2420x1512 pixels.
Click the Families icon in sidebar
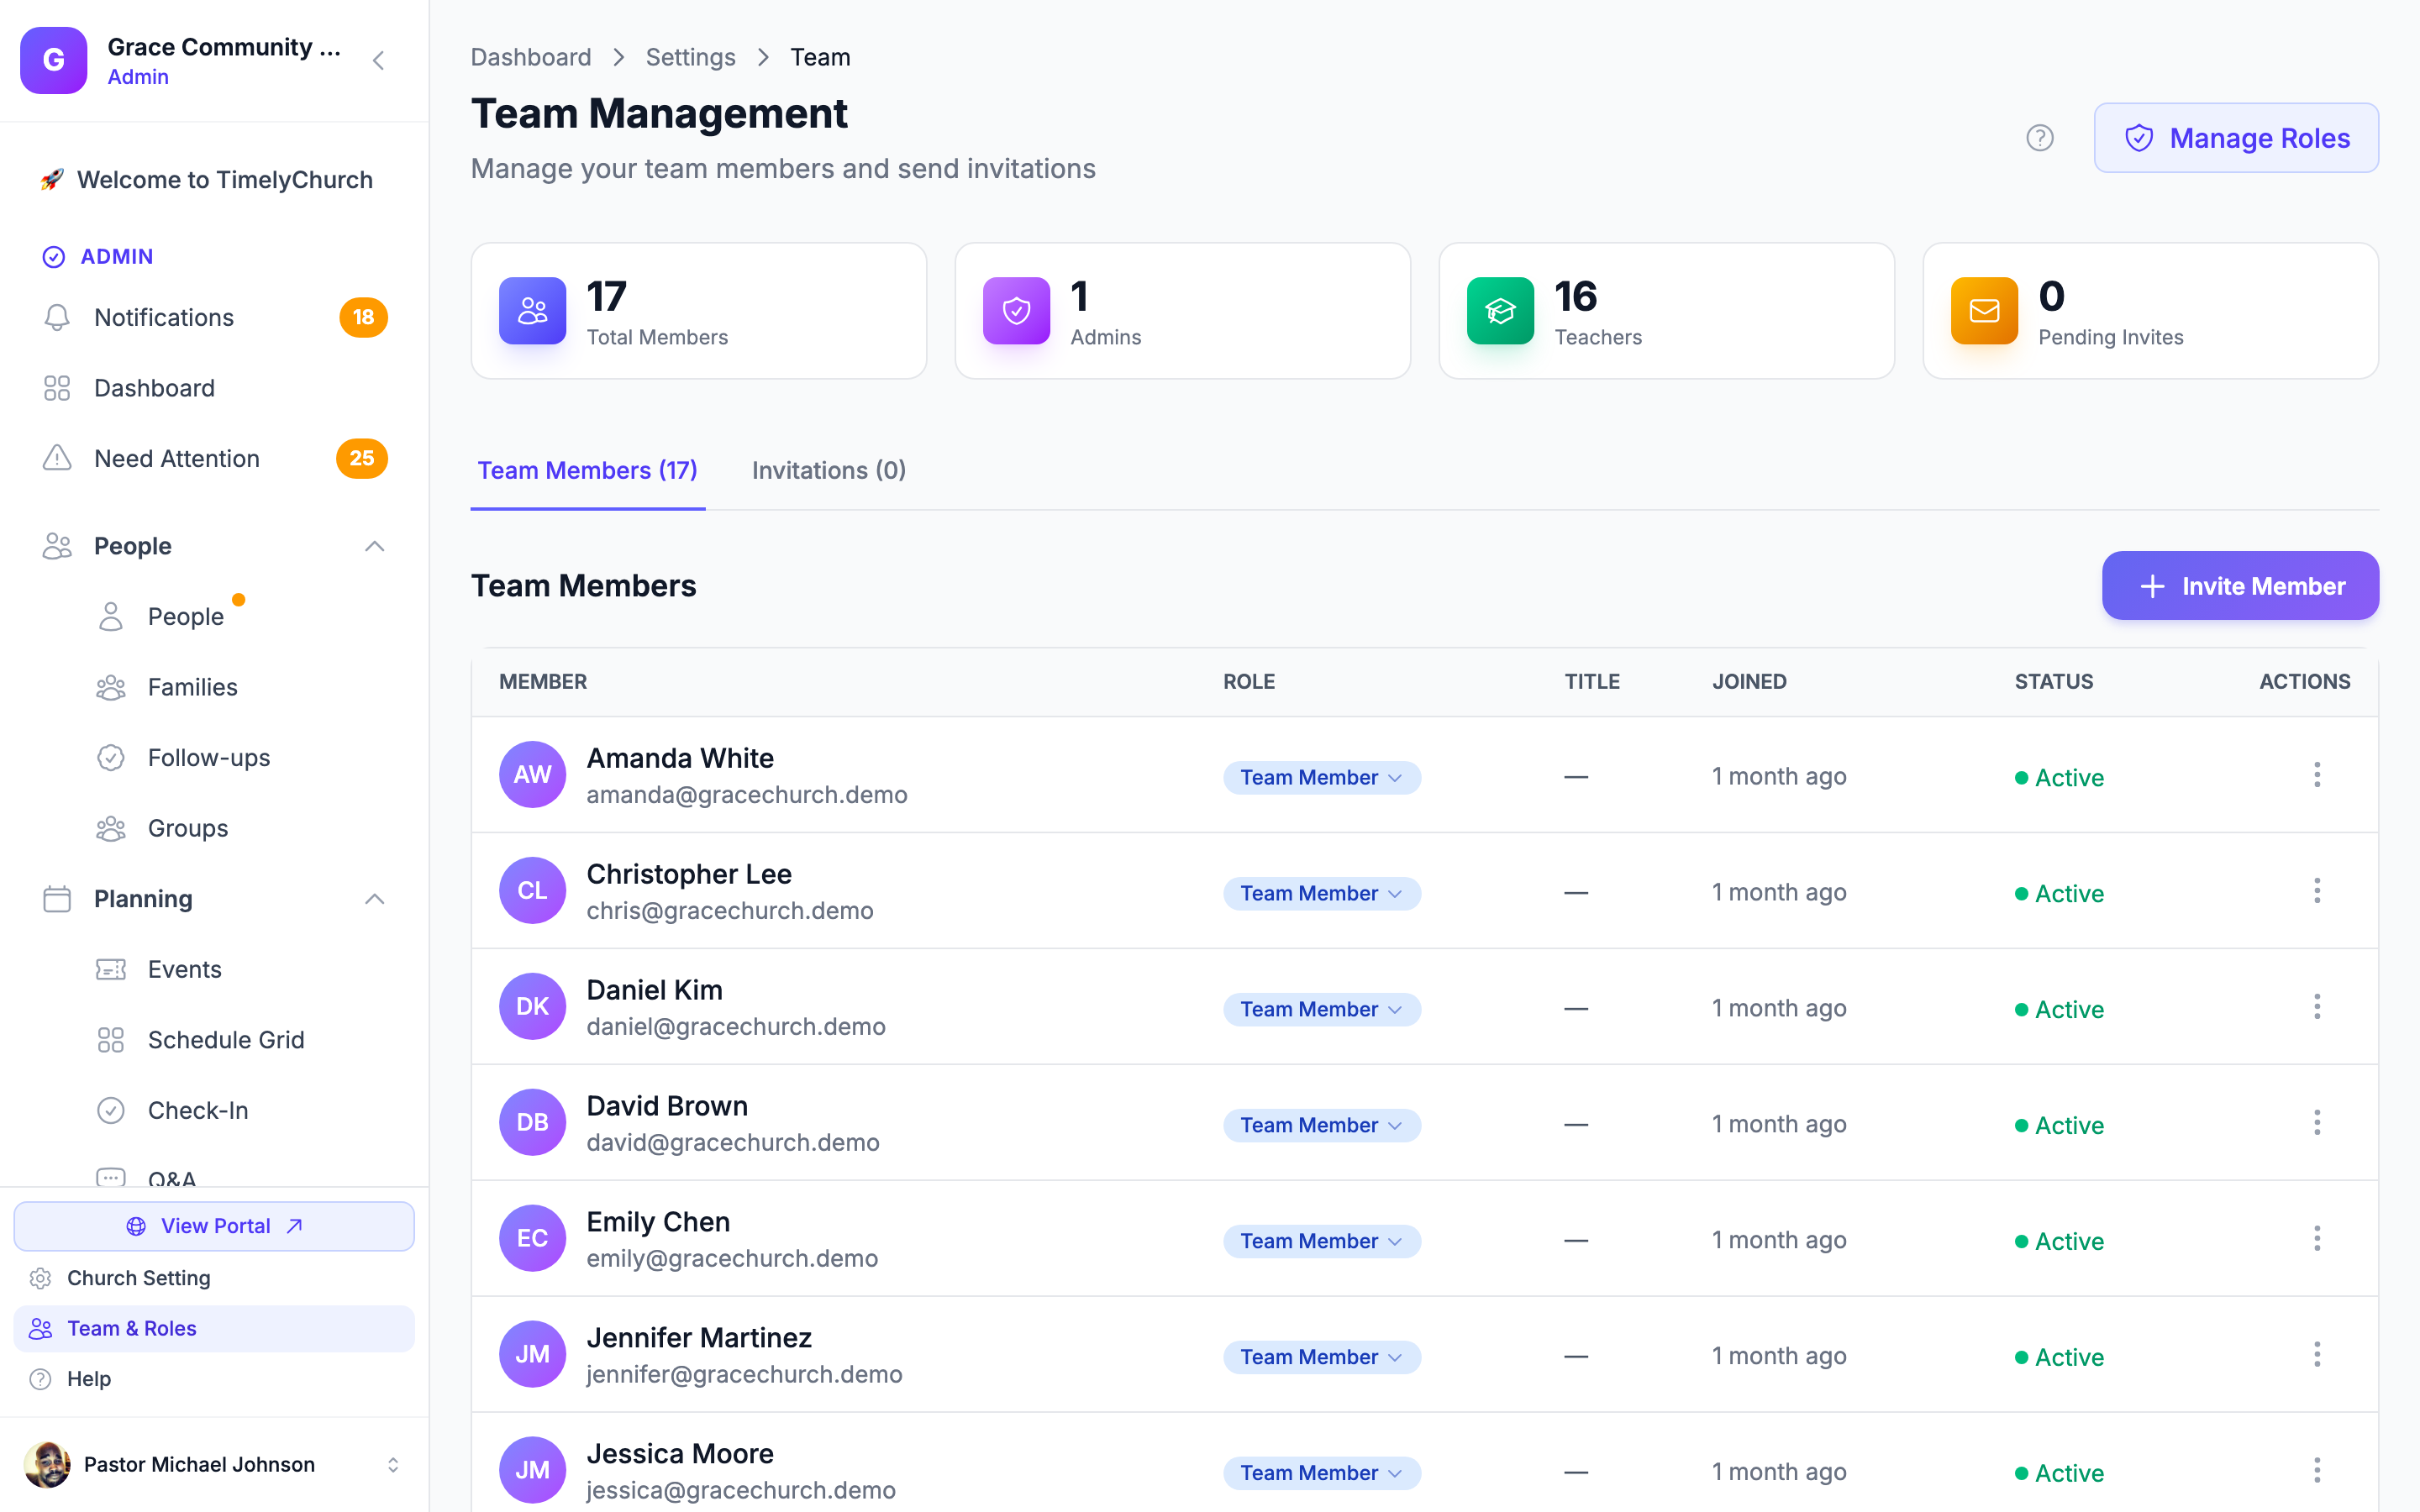coord(111,687)
